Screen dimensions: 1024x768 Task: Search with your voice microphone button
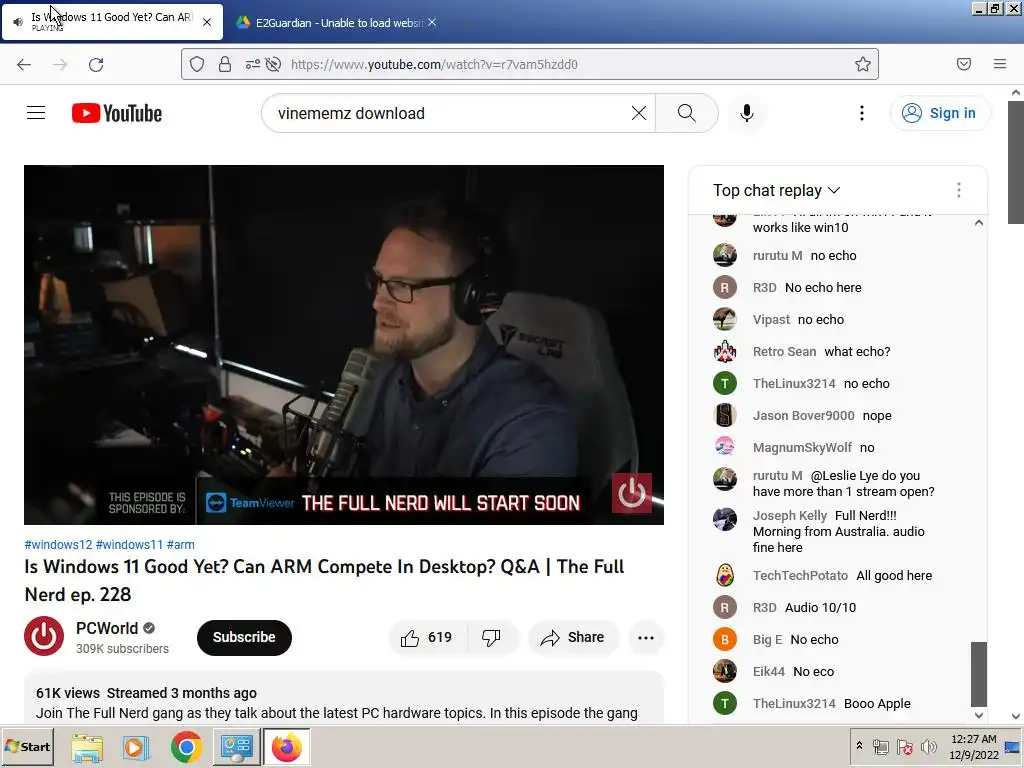coord(747,113)
